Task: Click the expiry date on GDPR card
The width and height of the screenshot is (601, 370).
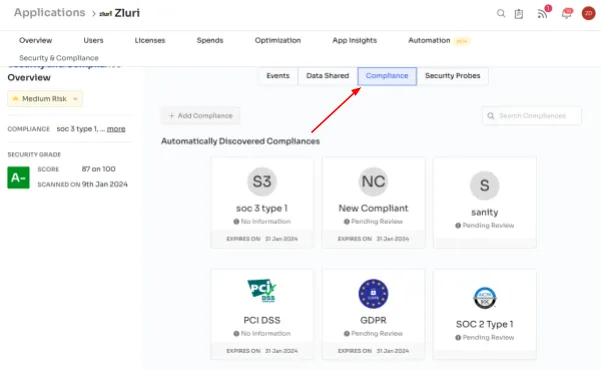Action: [x=392, y=351]
